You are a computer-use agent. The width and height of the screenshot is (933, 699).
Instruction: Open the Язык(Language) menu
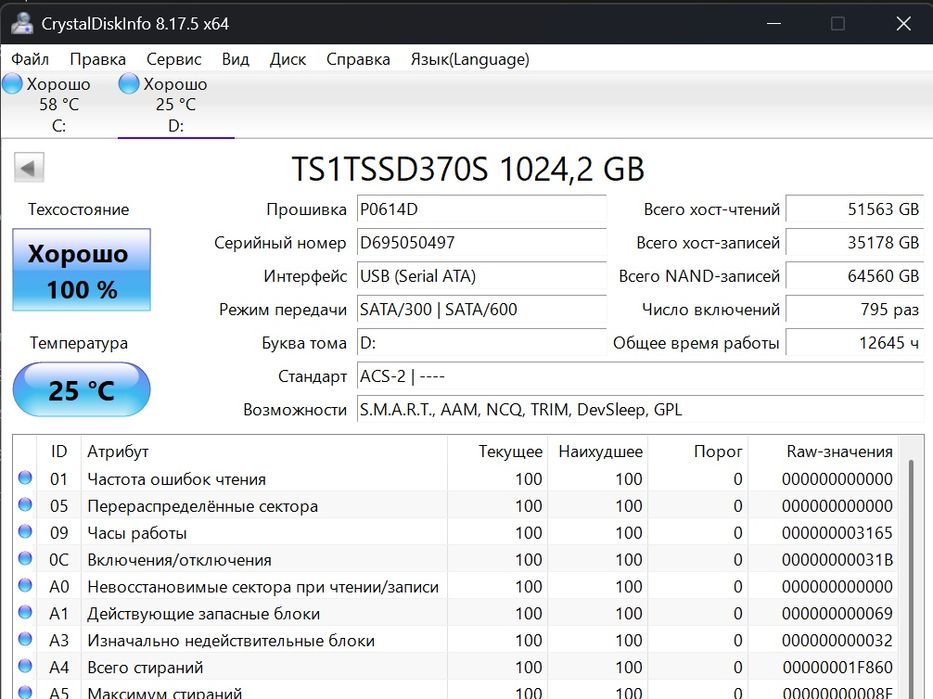(x=469, y=59)
